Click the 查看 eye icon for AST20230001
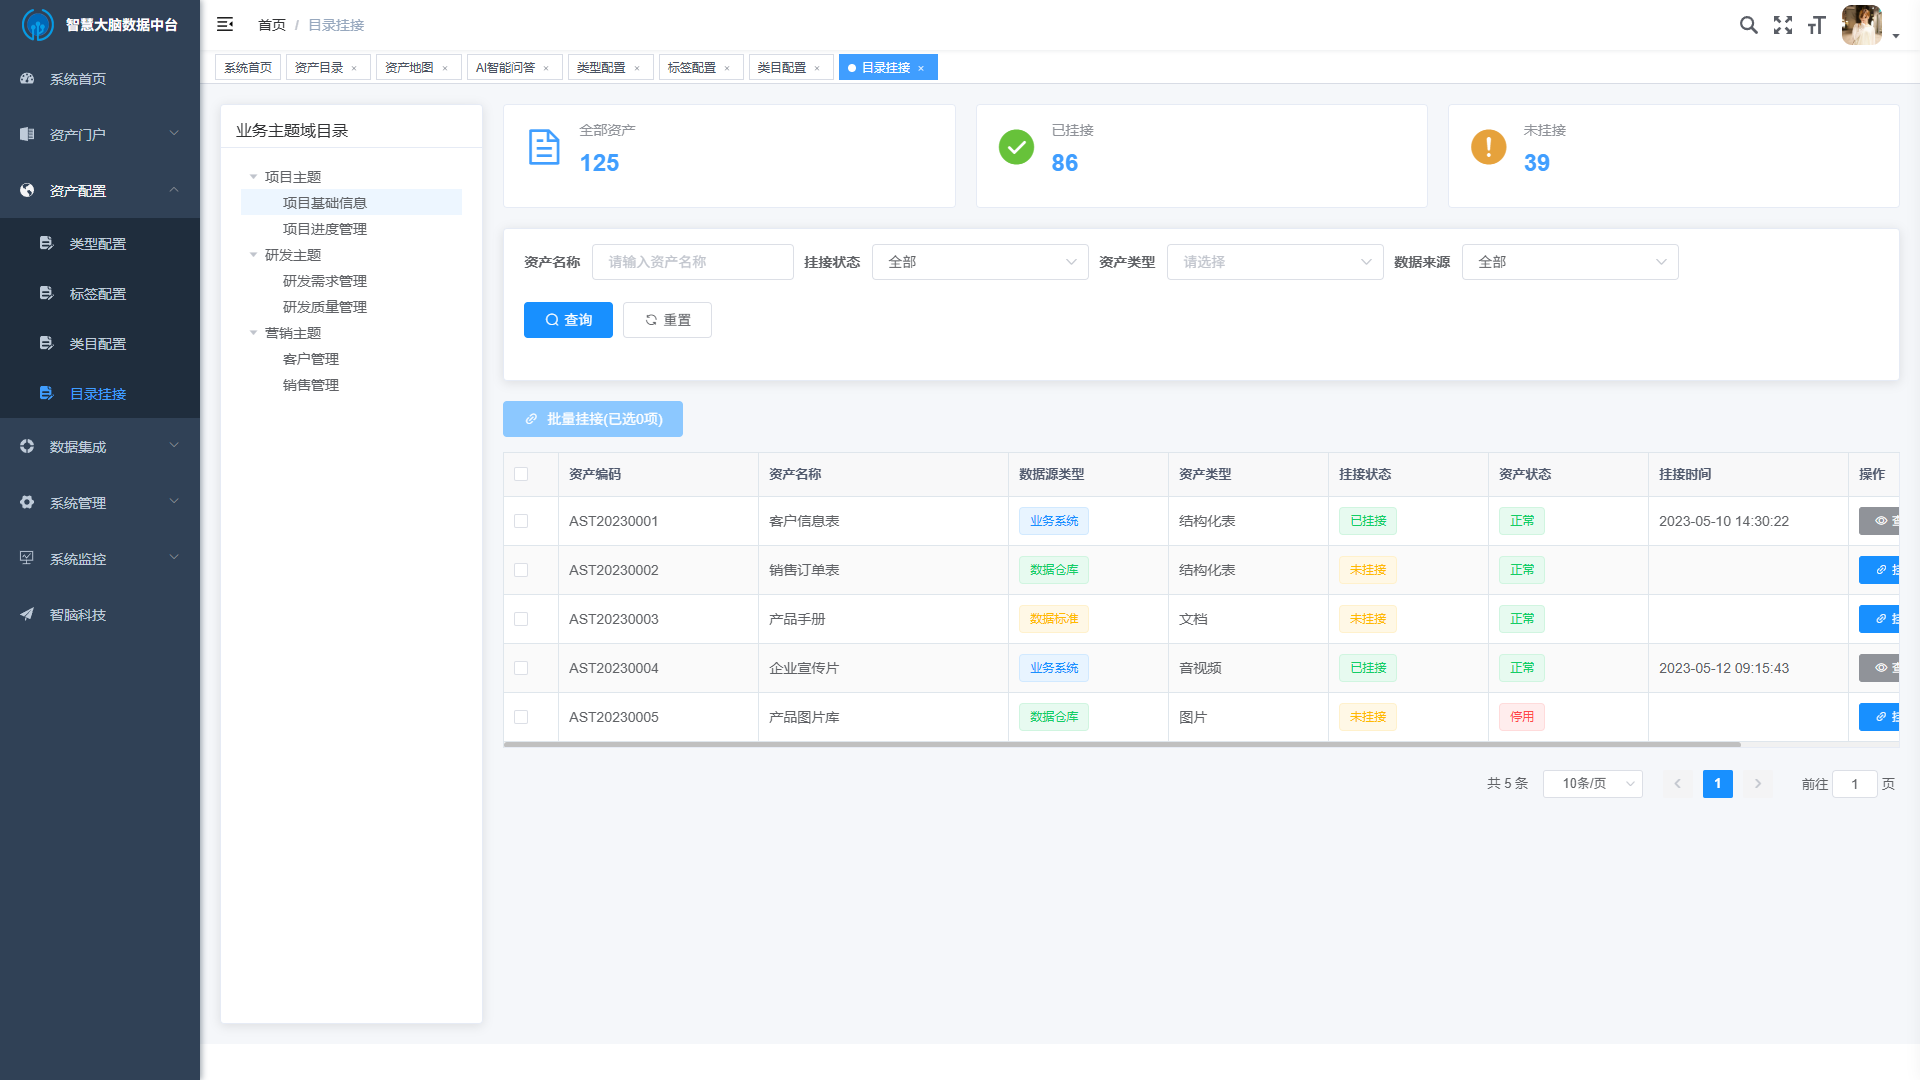The image size is (1920, 1080). pos(1880,521)
